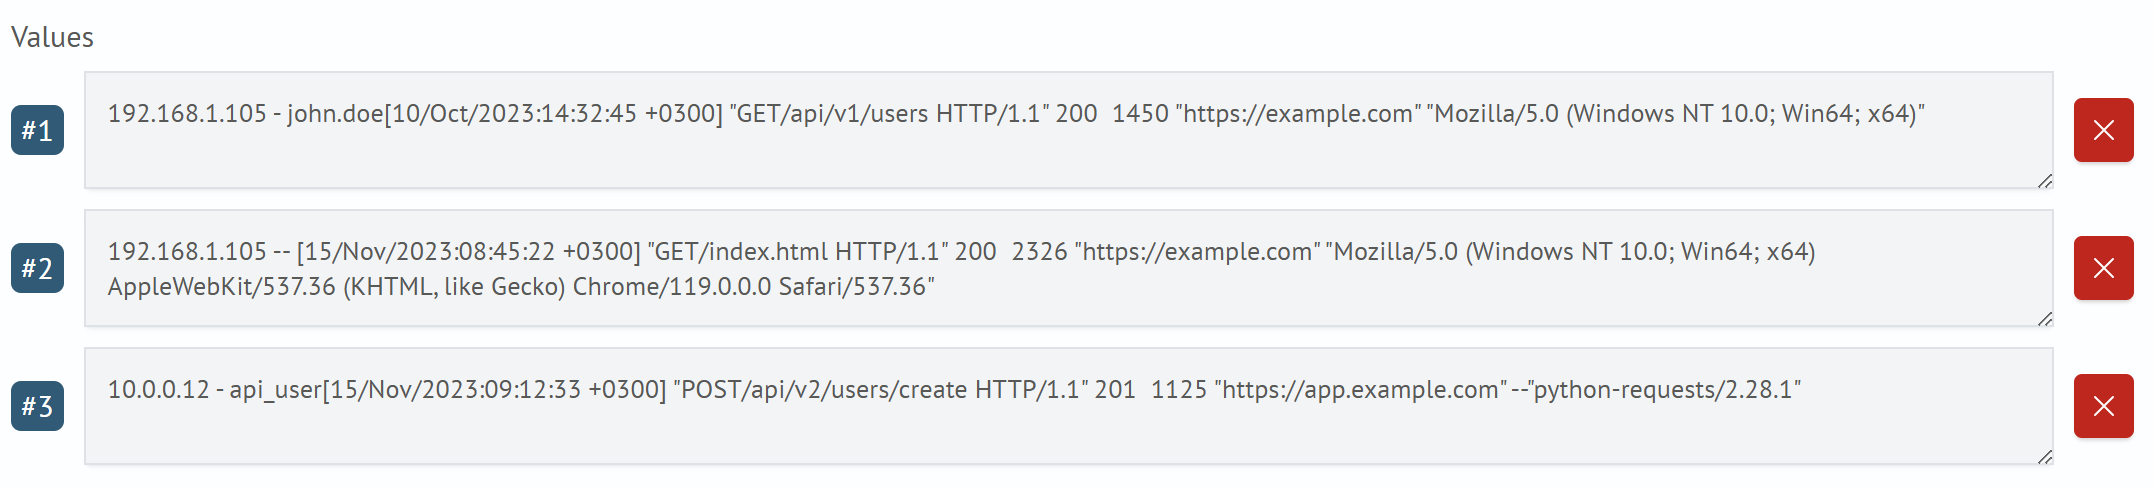Place cursor on "Chrome/119.0.0.0" in value #2
Screen dimensions: 2154x487
click(671, 287)
